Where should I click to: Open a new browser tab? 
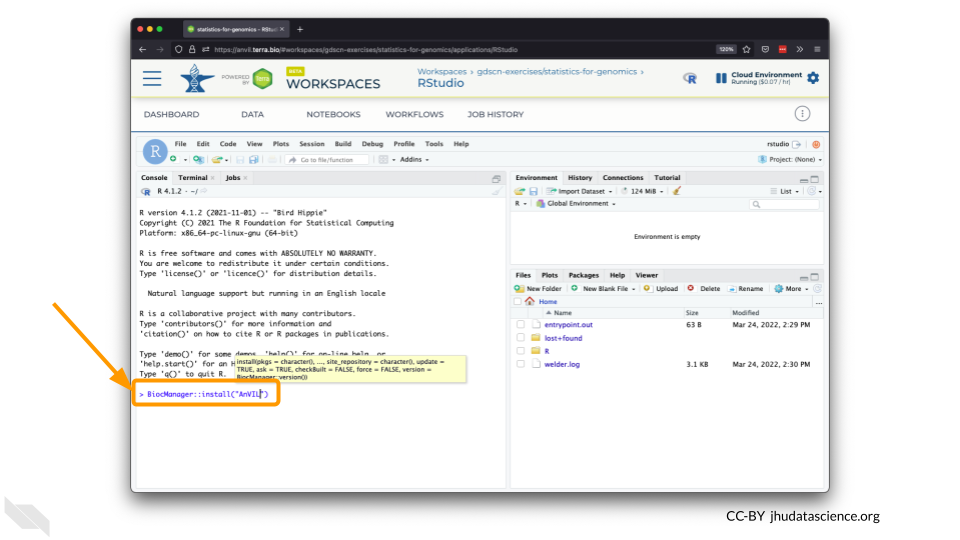point(300,29)
